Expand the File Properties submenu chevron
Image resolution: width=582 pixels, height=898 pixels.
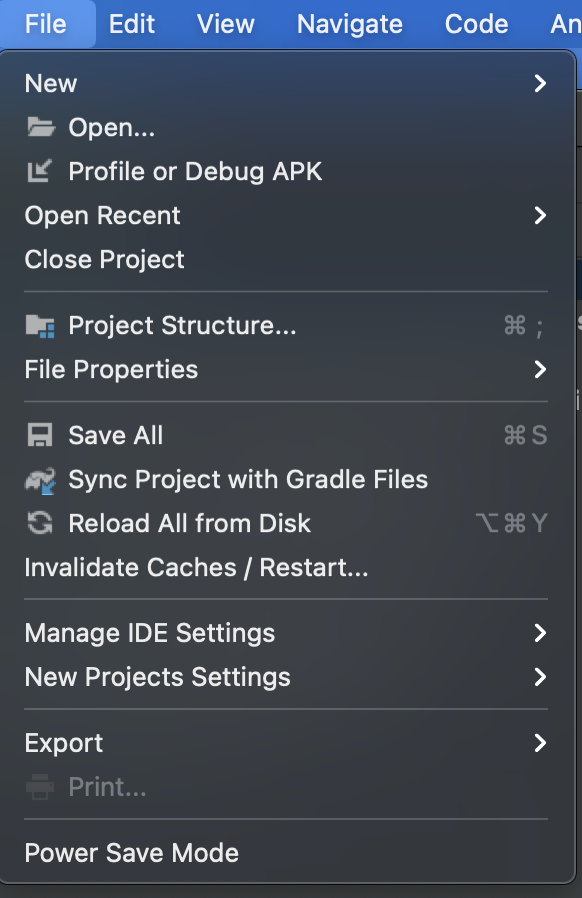540,369
